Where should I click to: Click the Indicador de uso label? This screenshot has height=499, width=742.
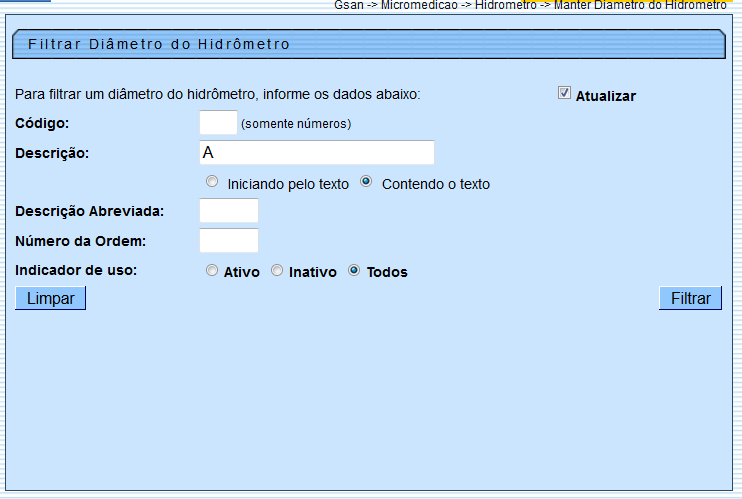pos(76,270)
